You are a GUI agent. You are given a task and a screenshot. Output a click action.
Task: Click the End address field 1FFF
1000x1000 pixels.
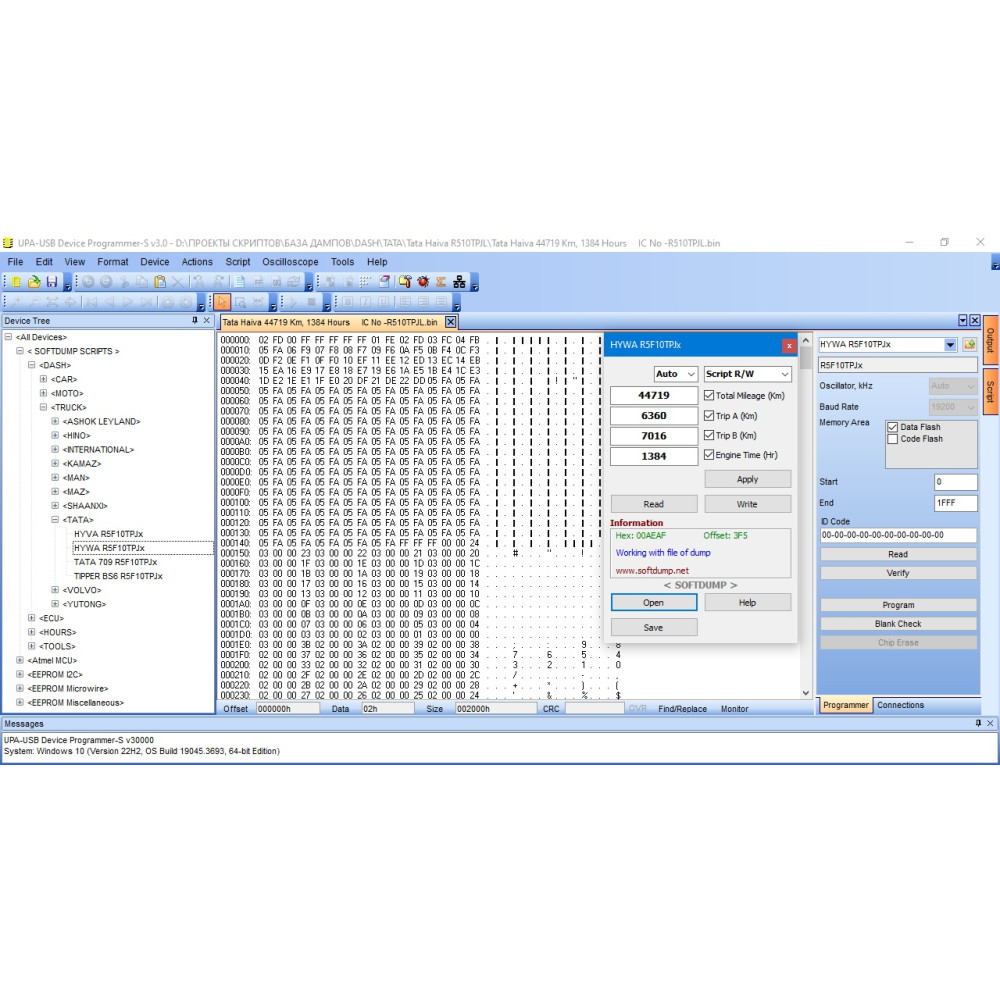955,503
